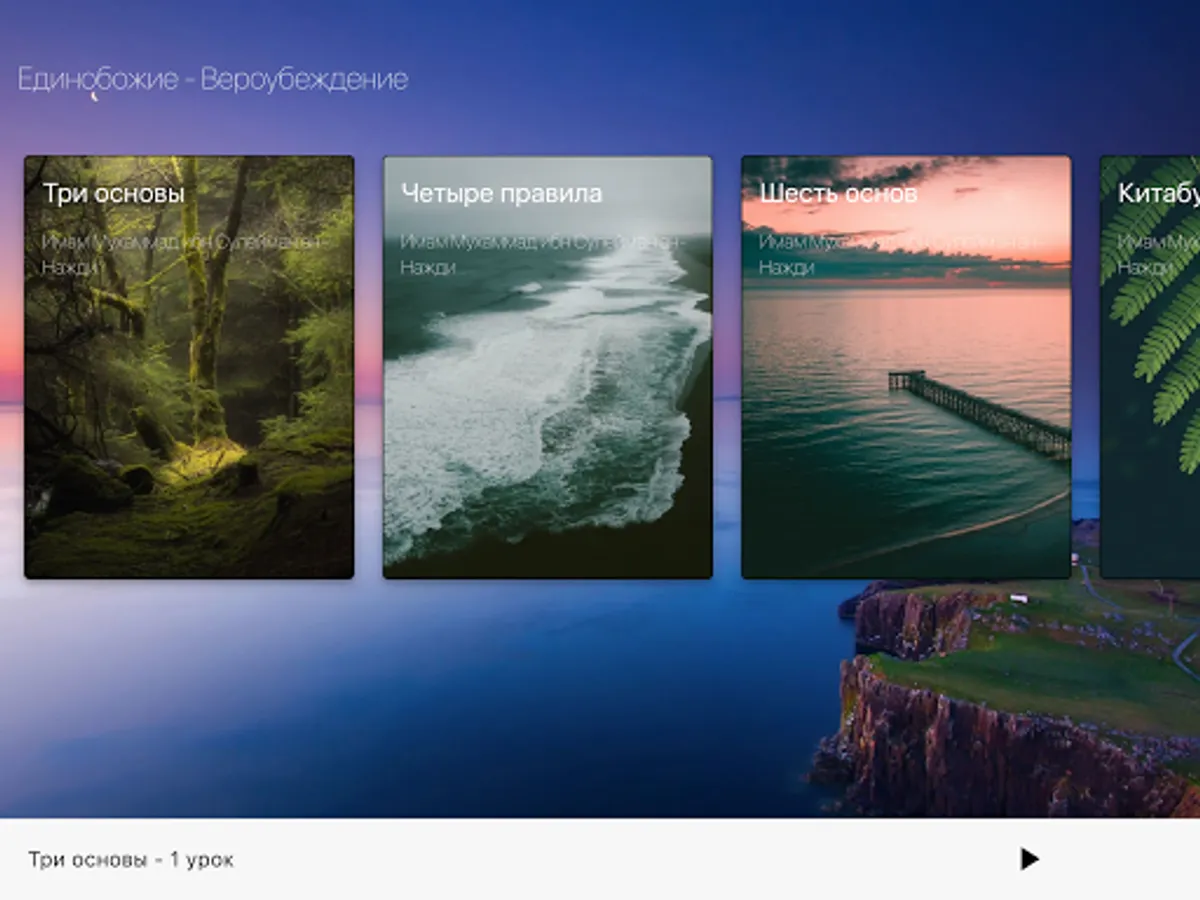
Task: Open the partially visible Китабу card
Action: point(1150,367)
